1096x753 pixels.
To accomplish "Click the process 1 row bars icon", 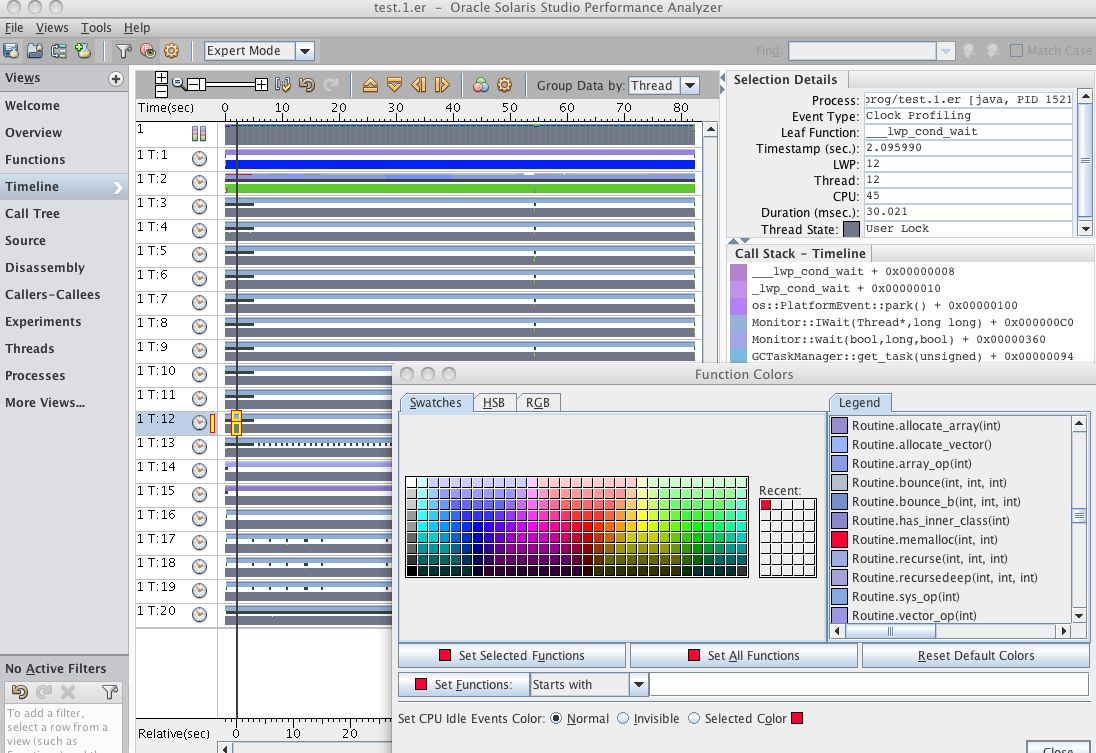I will 199,133.
